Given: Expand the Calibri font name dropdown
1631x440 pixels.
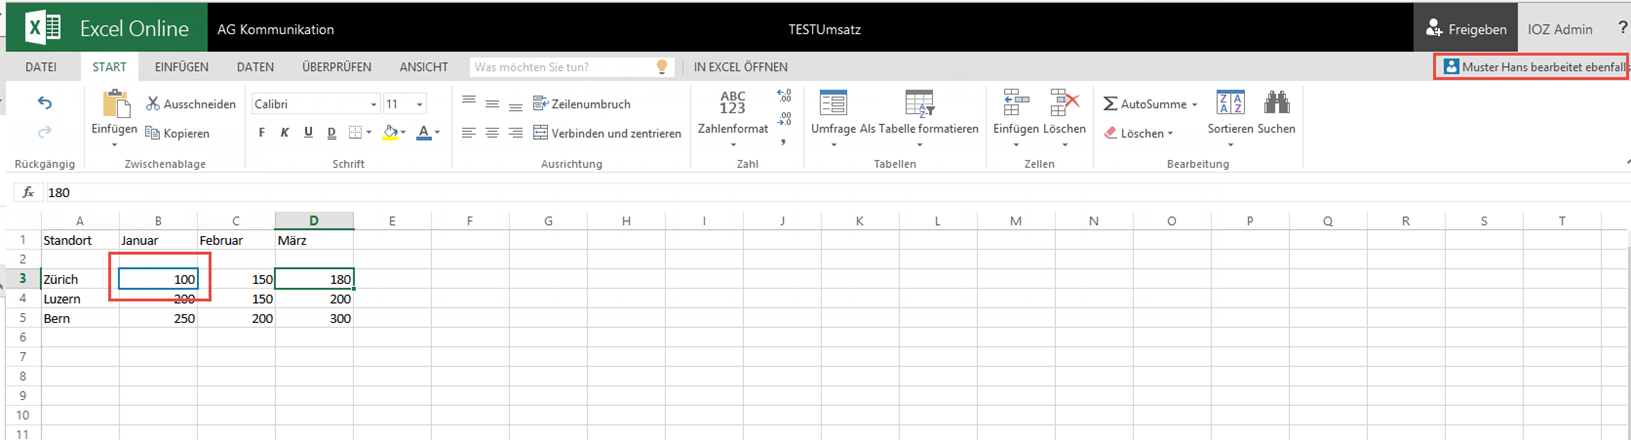Looking at the screenshot, I should (x=374, y=104).
